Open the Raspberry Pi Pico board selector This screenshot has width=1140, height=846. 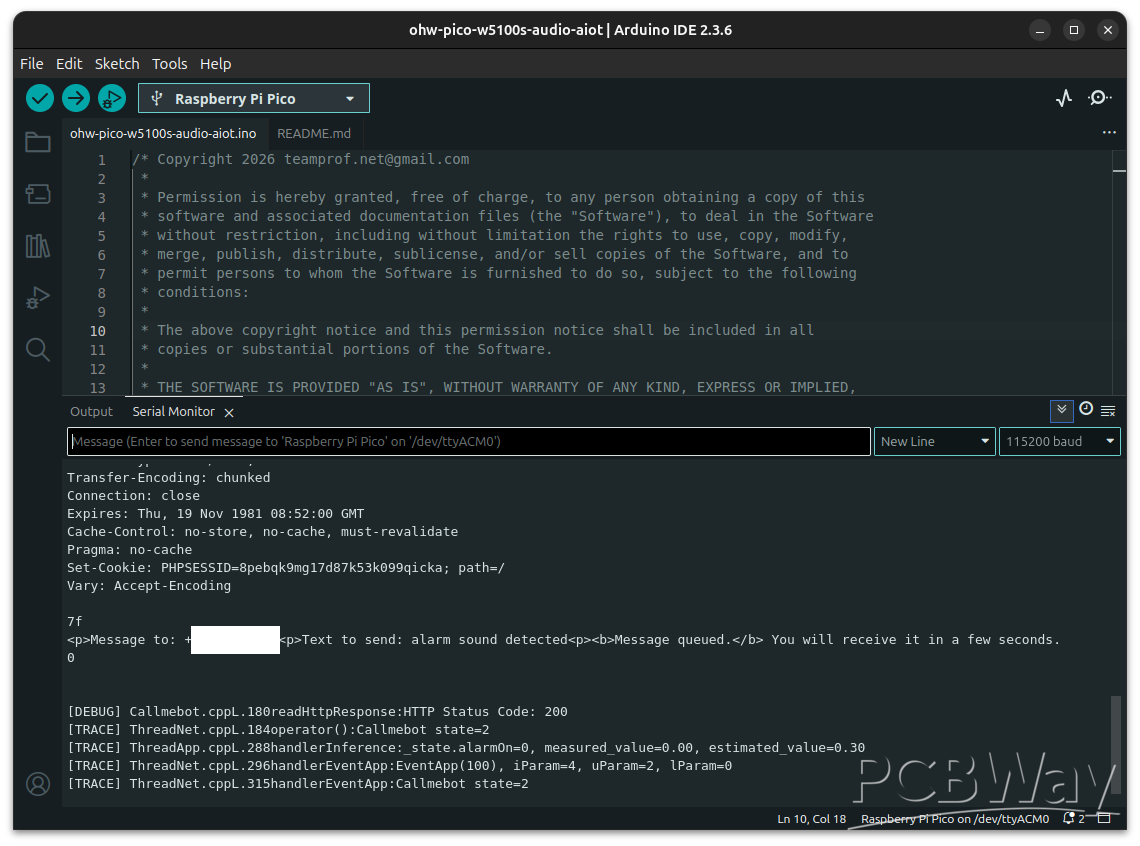pyautogui.click(x=254, y=98)
